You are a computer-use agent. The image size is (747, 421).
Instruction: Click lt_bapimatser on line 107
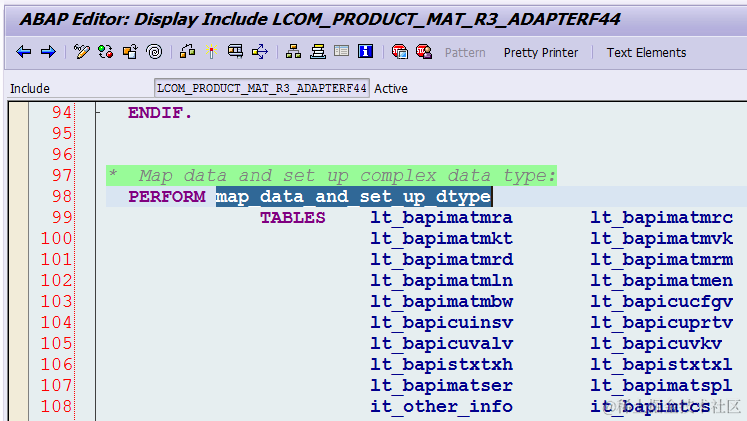442,385
